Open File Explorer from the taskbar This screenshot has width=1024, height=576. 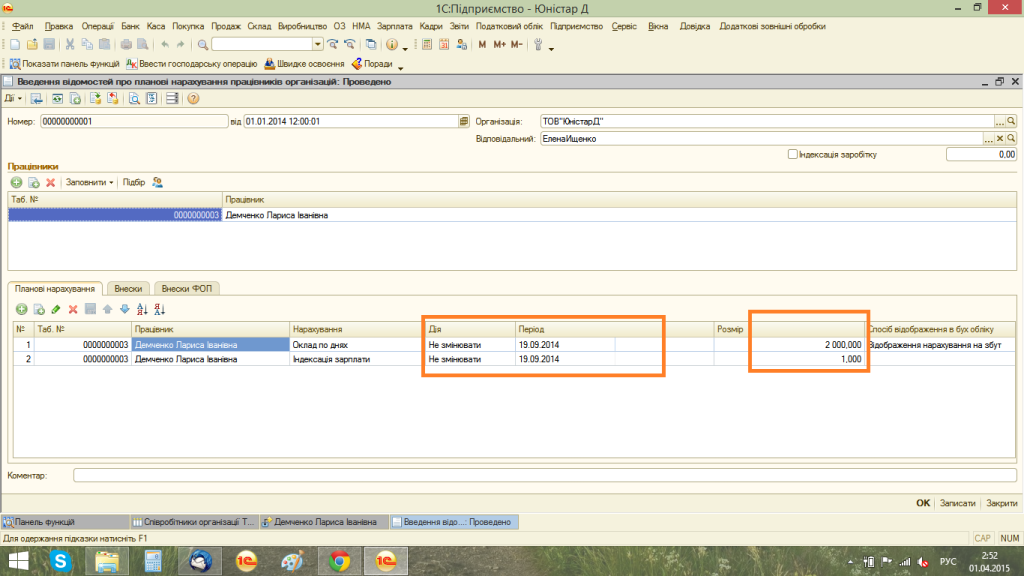click(x=106, y=561)
